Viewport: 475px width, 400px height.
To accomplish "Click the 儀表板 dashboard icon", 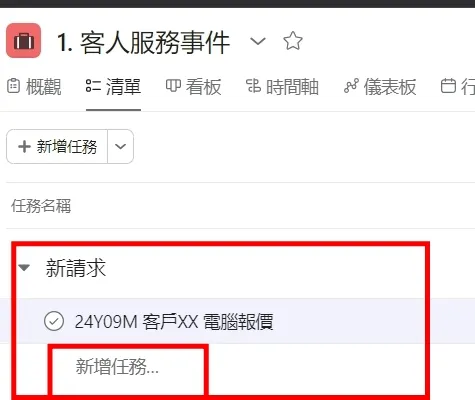I will click(x=351, y=86).
